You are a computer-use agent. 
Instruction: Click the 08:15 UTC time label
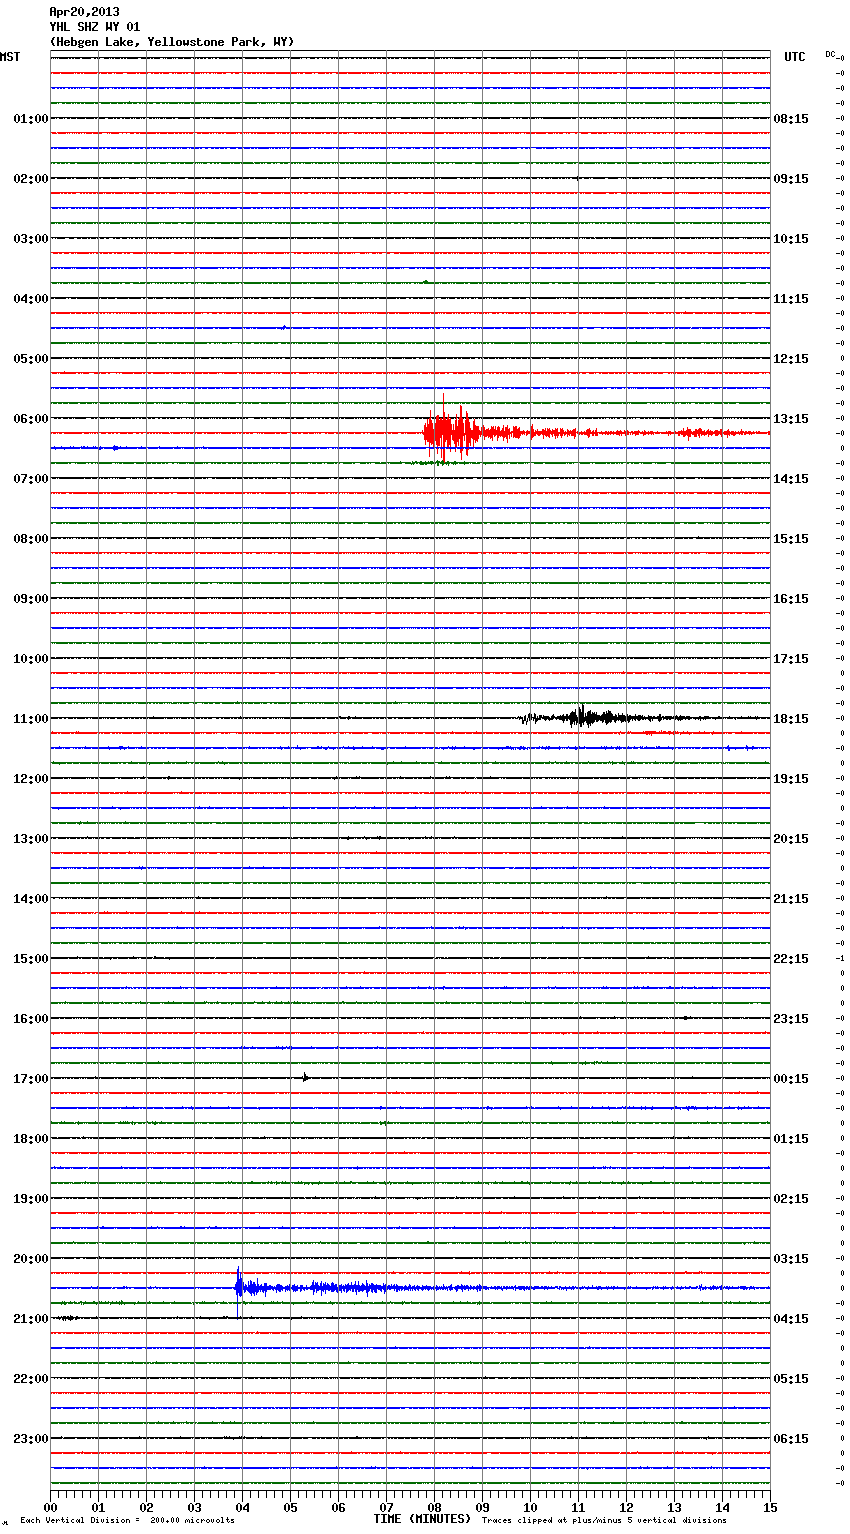(x=791, y=119)
